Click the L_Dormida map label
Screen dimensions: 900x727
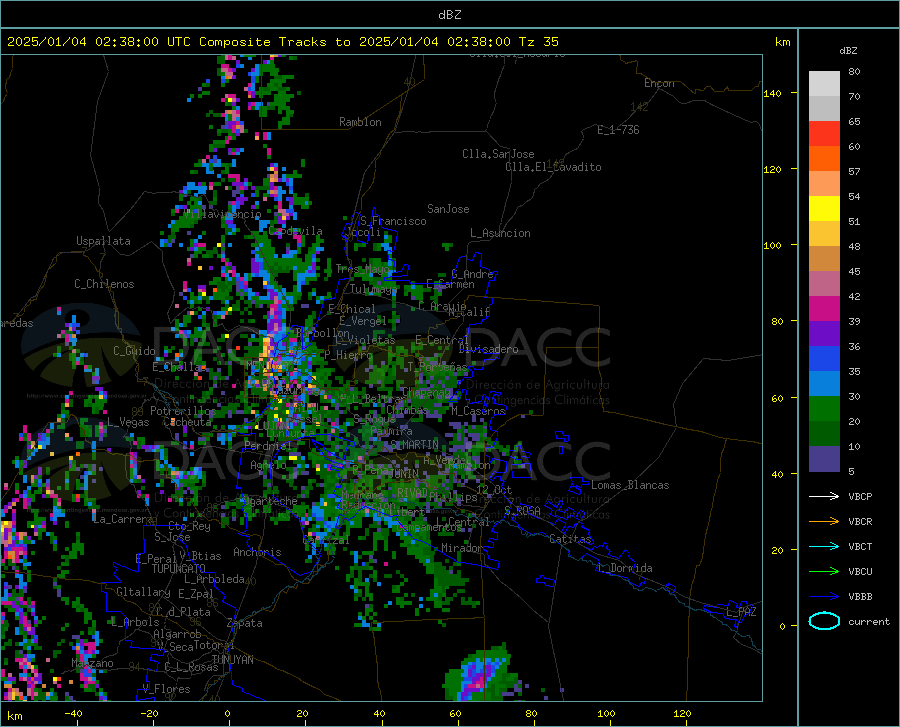point(624,568)
